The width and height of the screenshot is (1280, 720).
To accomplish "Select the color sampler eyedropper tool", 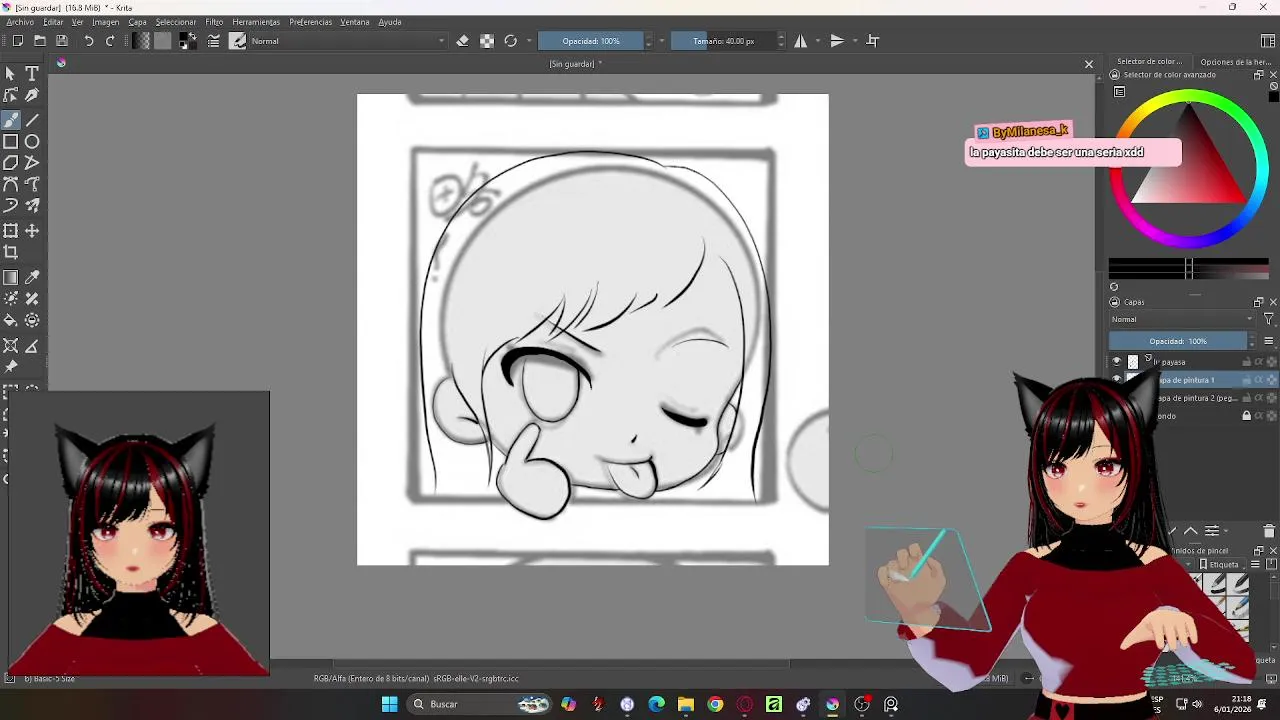I will click(32, 278).
